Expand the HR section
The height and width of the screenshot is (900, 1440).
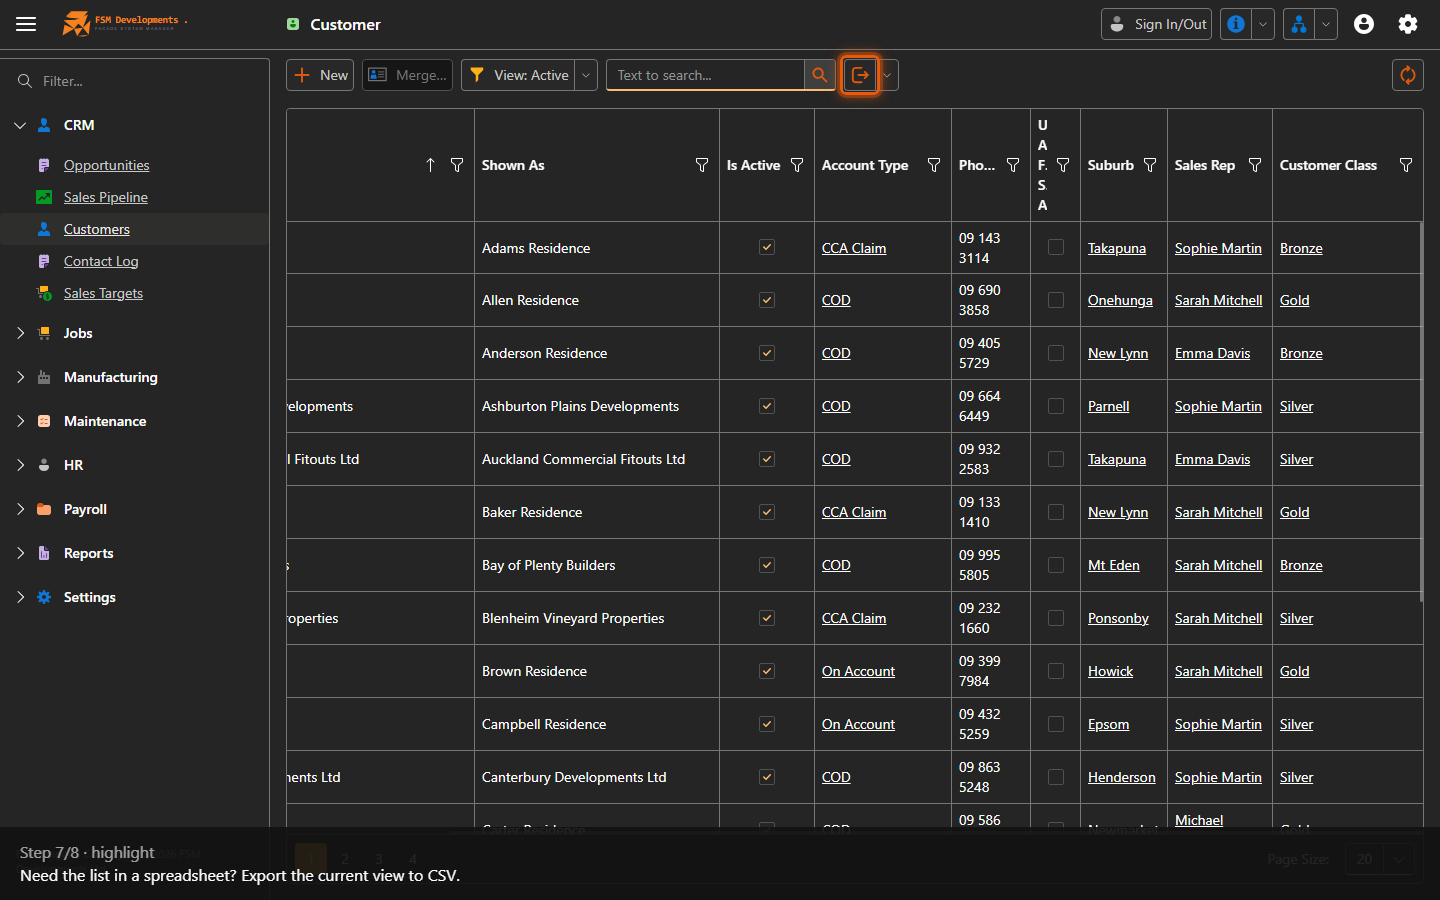coord(20,465)
